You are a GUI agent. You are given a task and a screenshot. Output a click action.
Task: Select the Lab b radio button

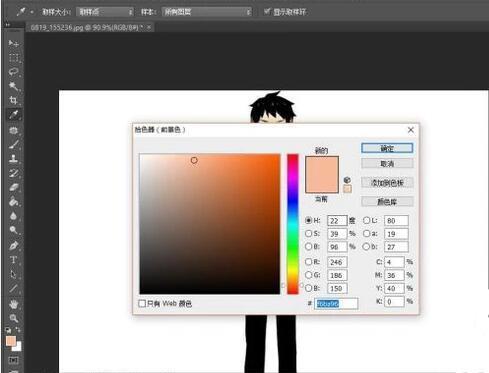(x=366, y=246)
